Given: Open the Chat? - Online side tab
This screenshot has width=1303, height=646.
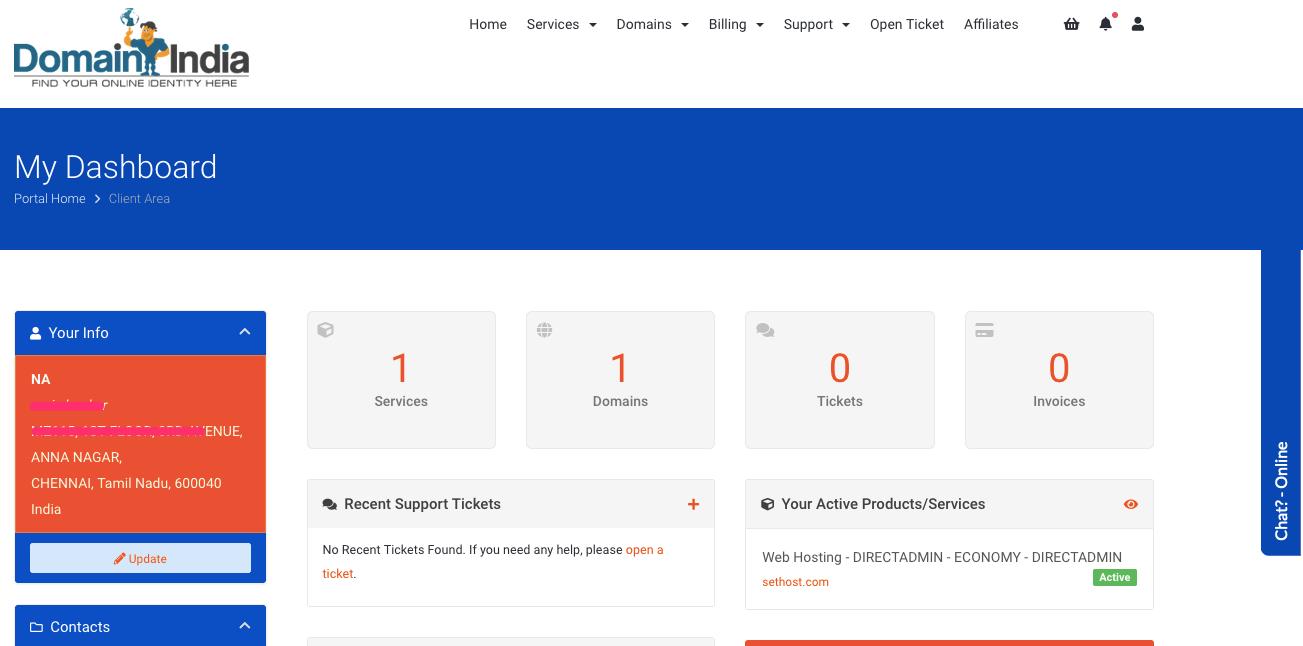Looking at the screenshot, I should (1281, 490).
